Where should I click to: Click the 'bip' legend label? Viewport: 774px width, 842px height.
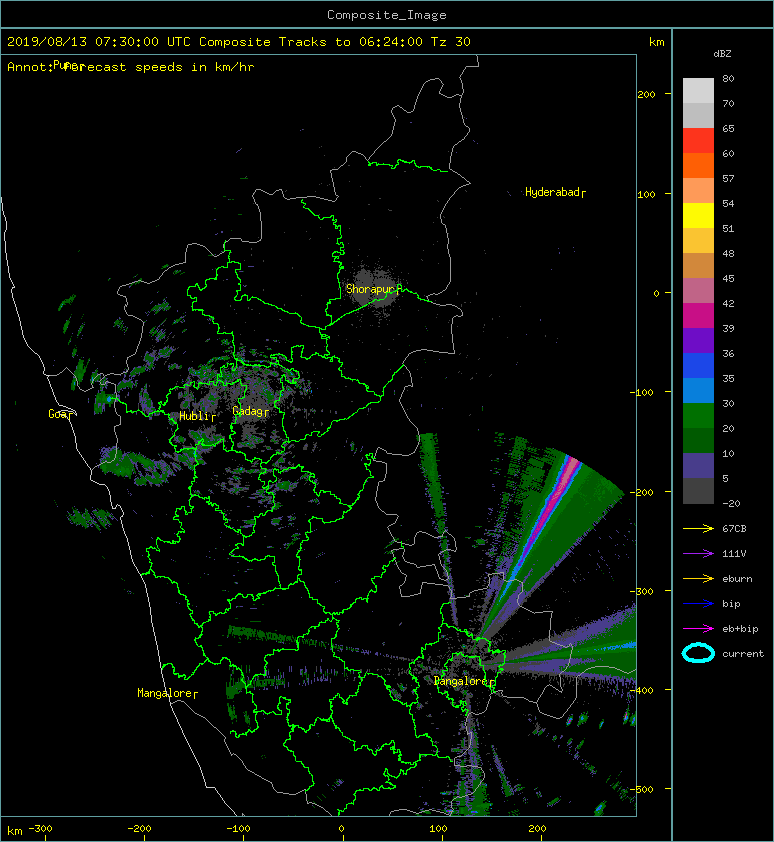click(732, 604)
